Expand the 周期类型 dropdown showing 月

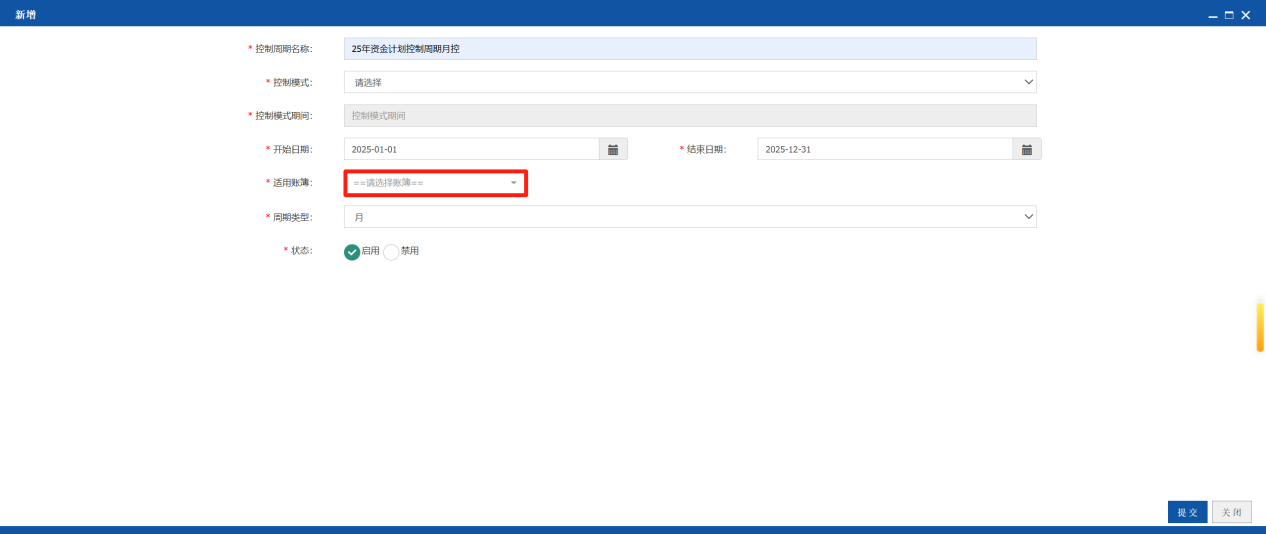click(x=690, y=216)
